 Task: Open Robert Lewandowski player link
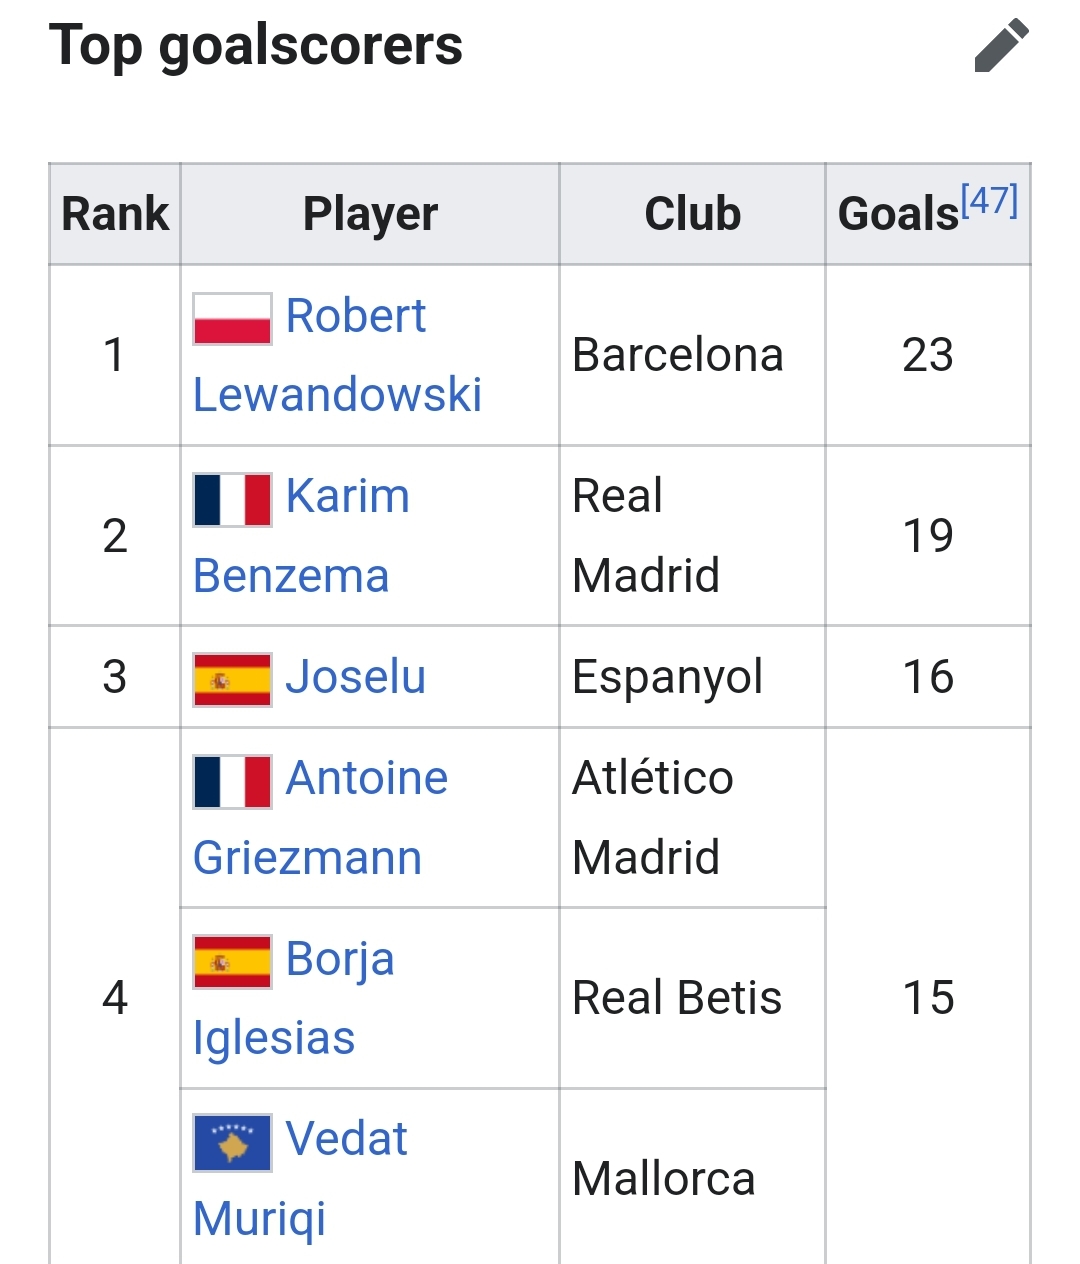[337, 355]
